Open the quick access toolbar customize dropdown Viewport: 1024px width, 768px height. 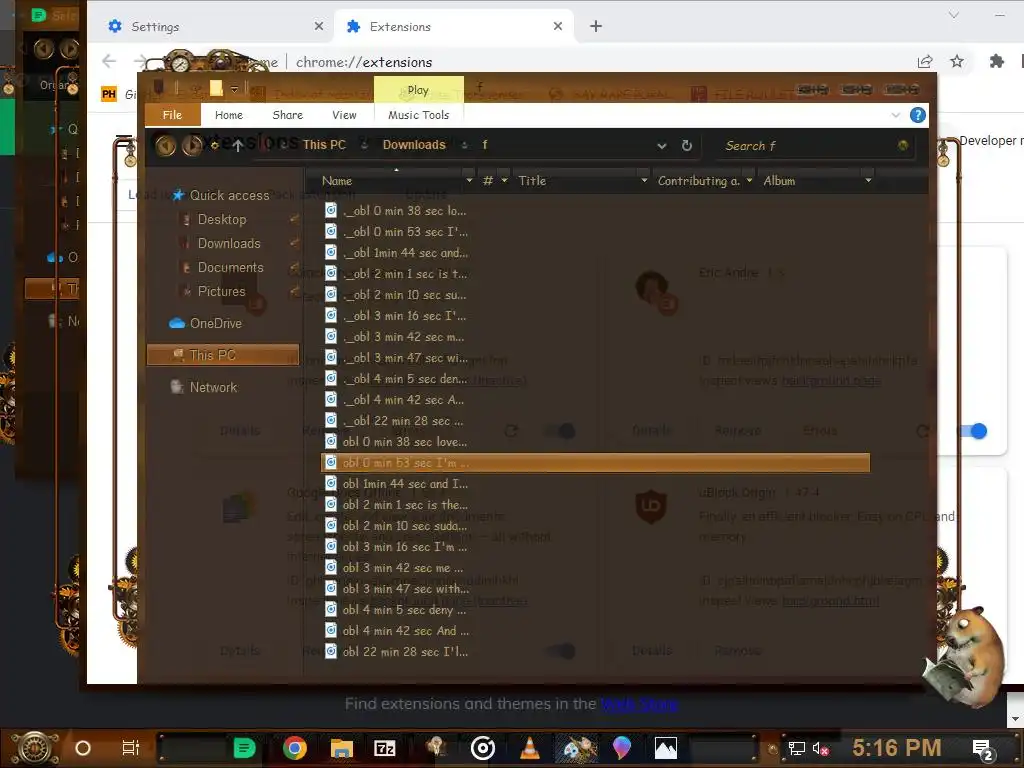coord(234,89)
